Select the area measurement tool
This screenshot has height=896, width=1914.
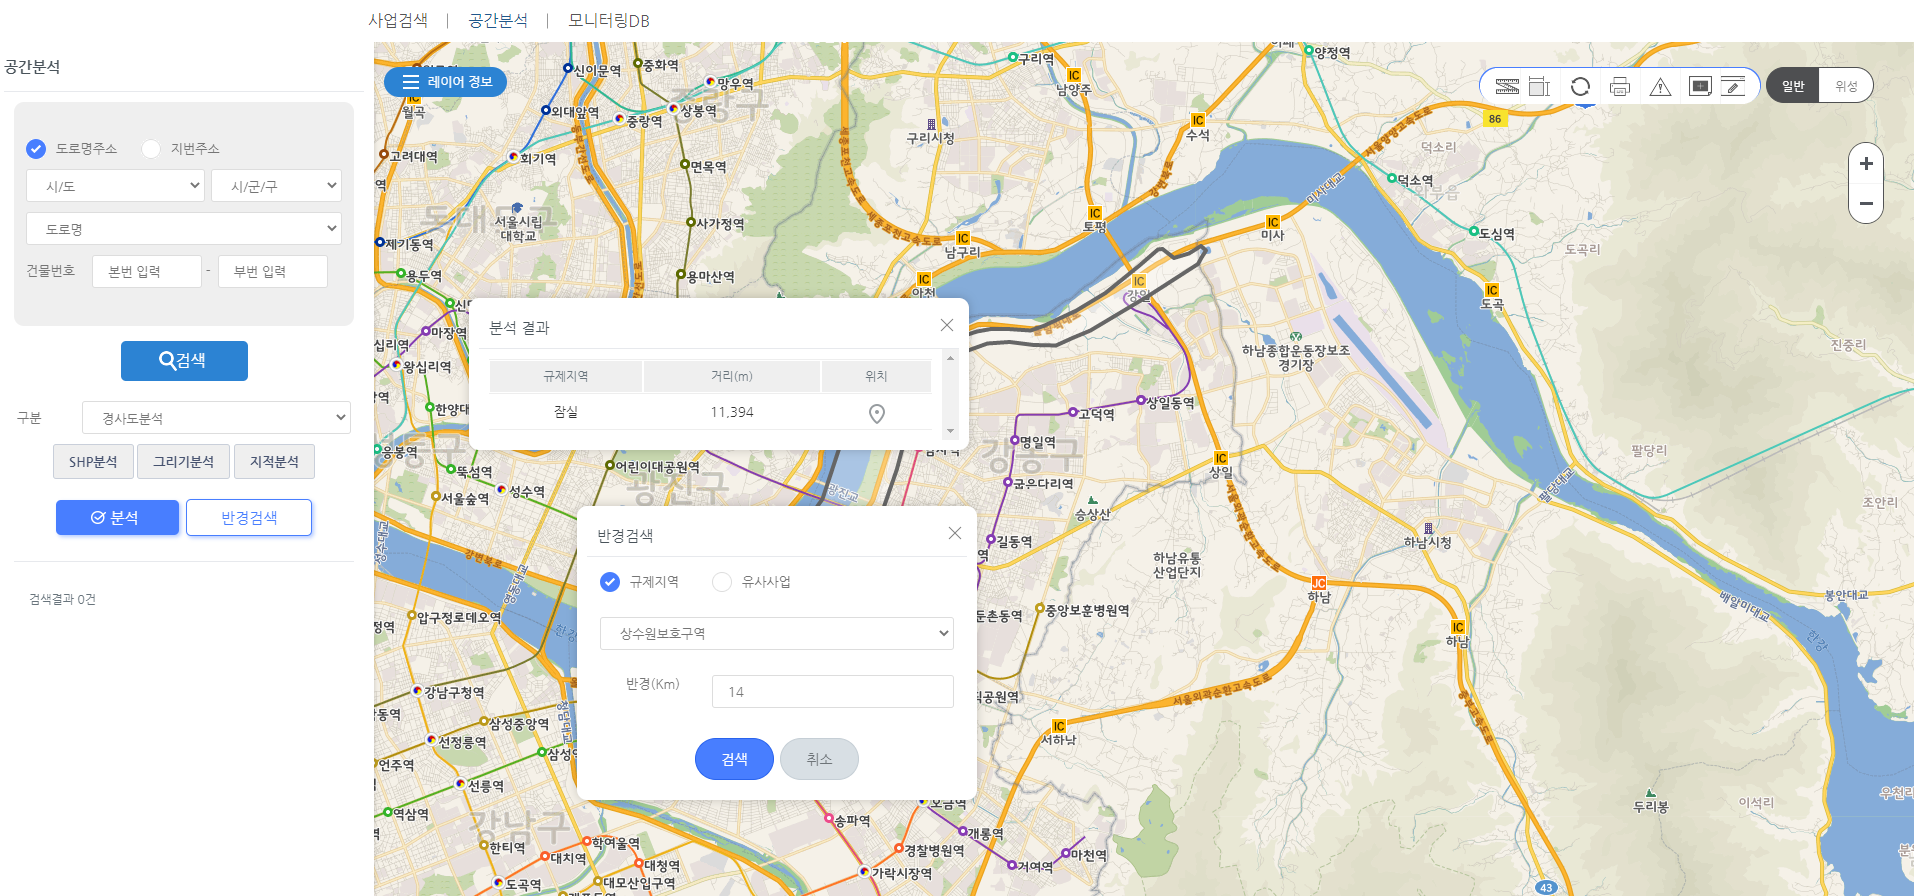click(1539, 86)
